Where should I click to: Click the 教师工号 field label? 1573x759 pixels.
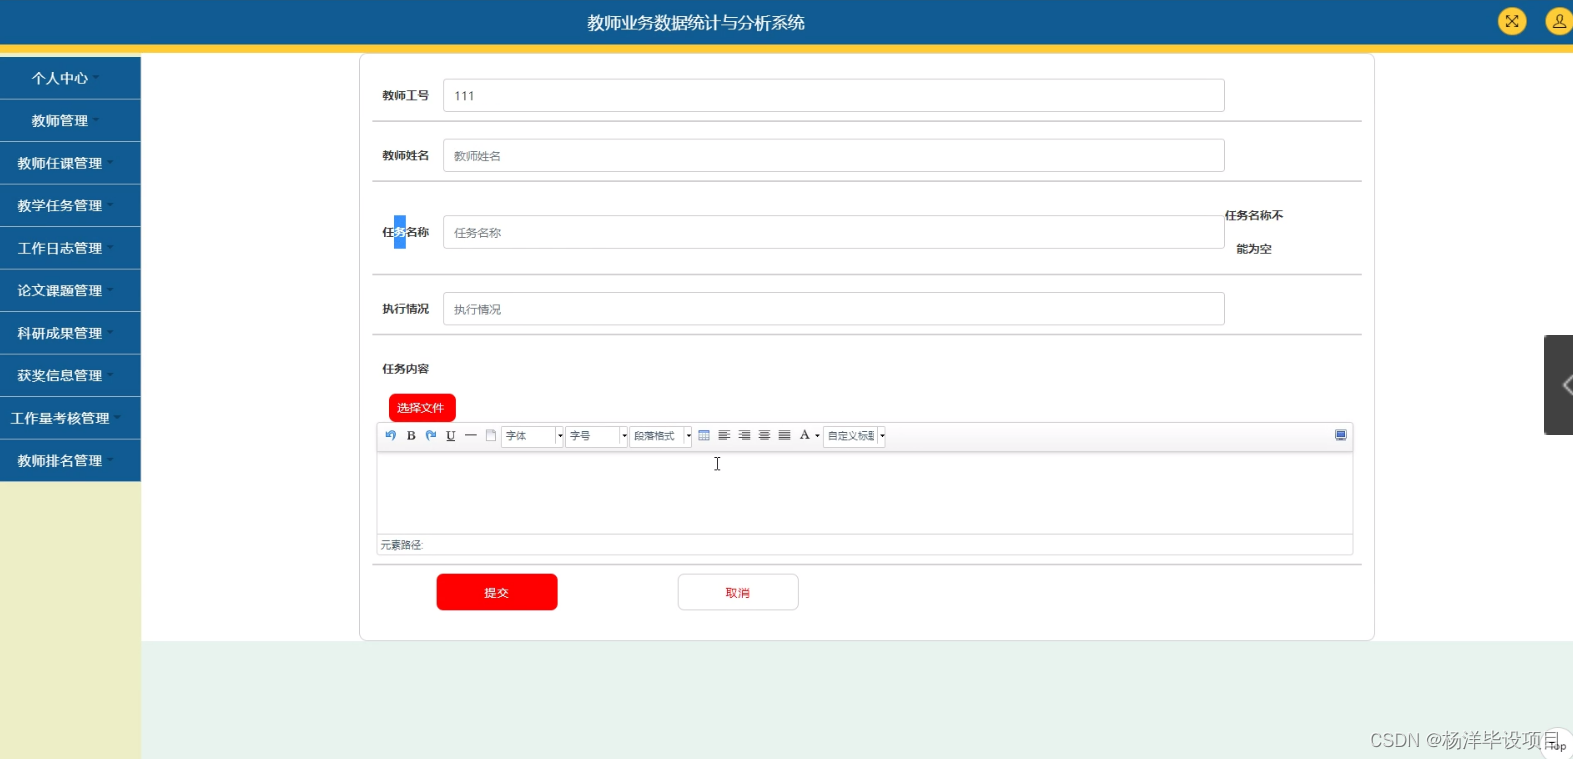click(x=405, y=95)
